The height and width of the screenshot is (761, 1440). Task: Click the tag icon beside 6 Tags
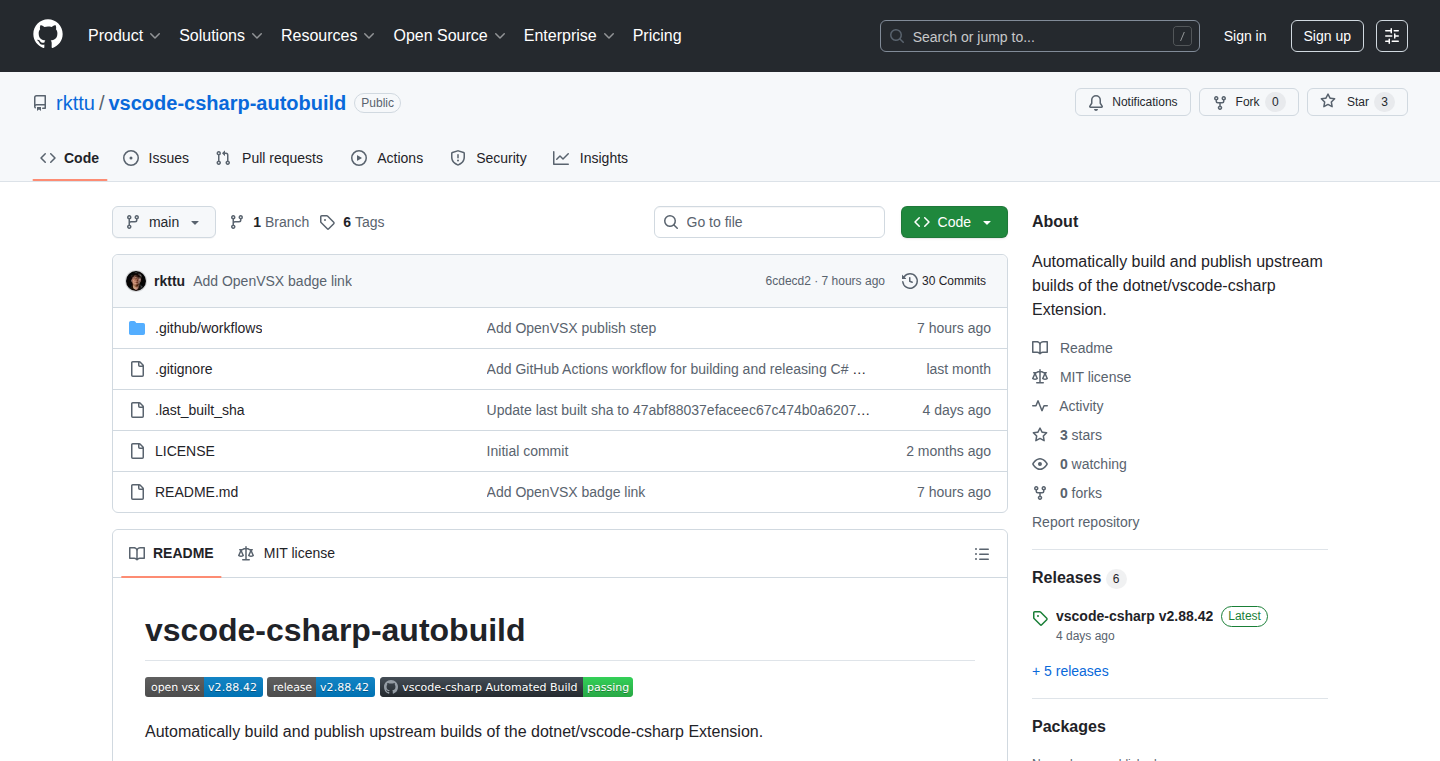tap(327, 222)
